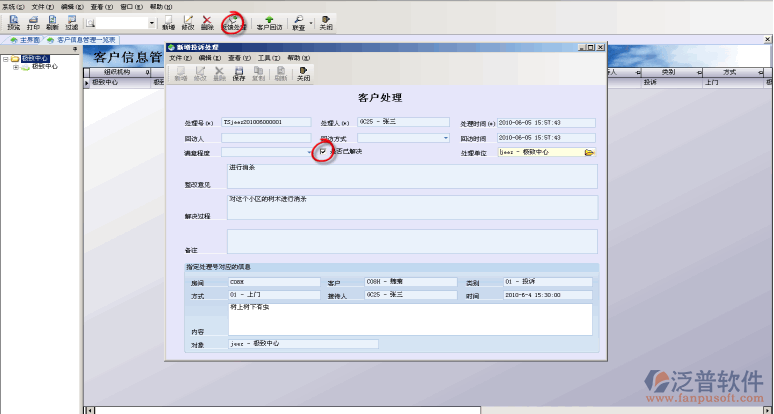Open the 回访方式 dropdown
774x414 pixels.
tap(445, 138)
